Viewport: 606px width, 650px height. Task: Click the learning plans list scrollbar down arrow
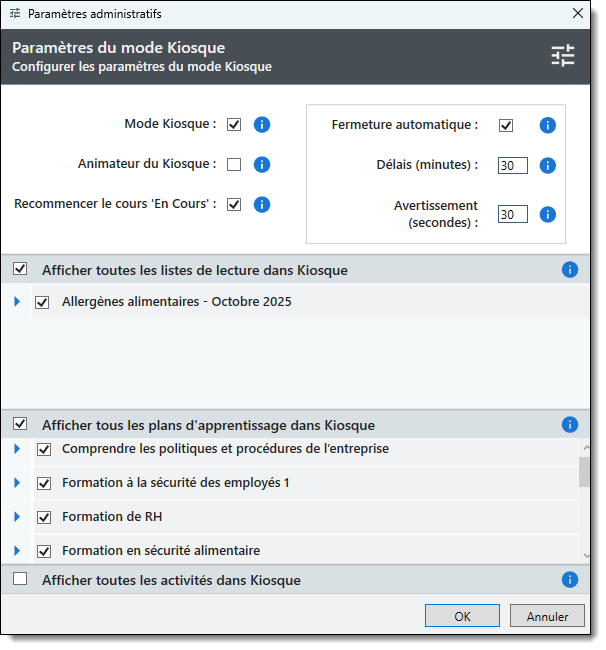[587, 555]
